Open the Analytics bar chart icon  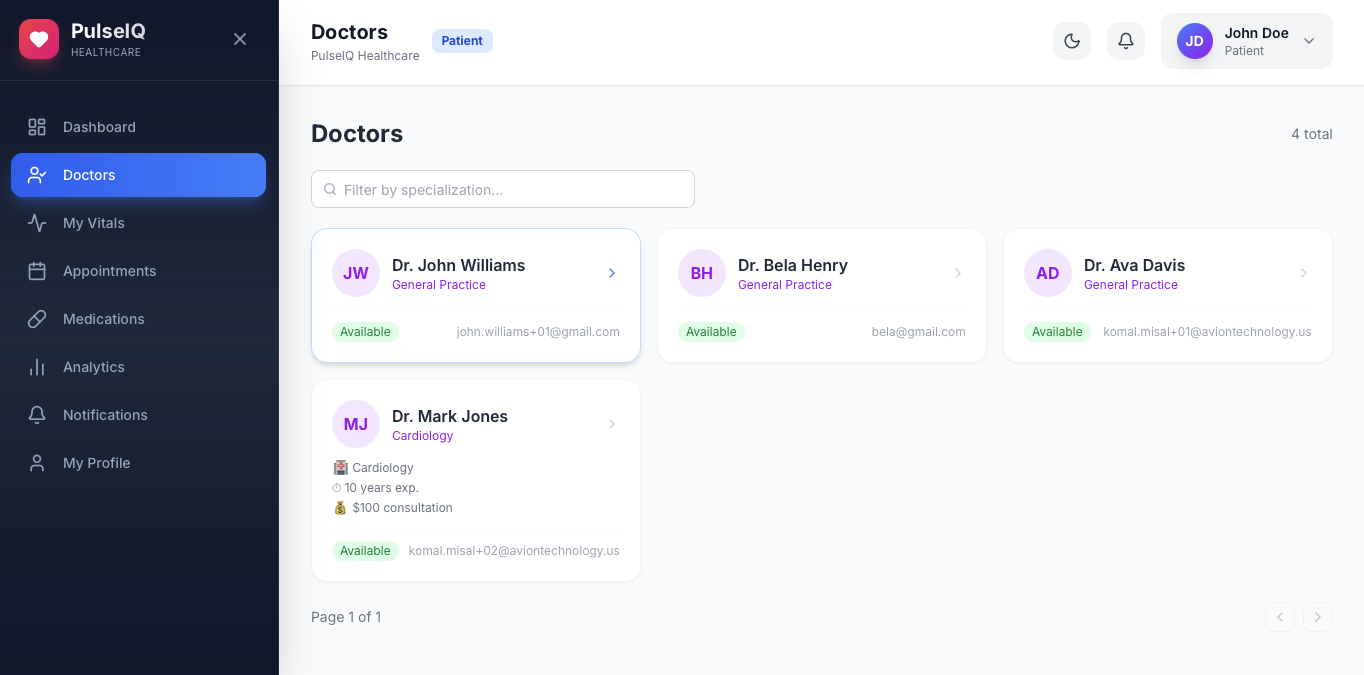point(37,367)
